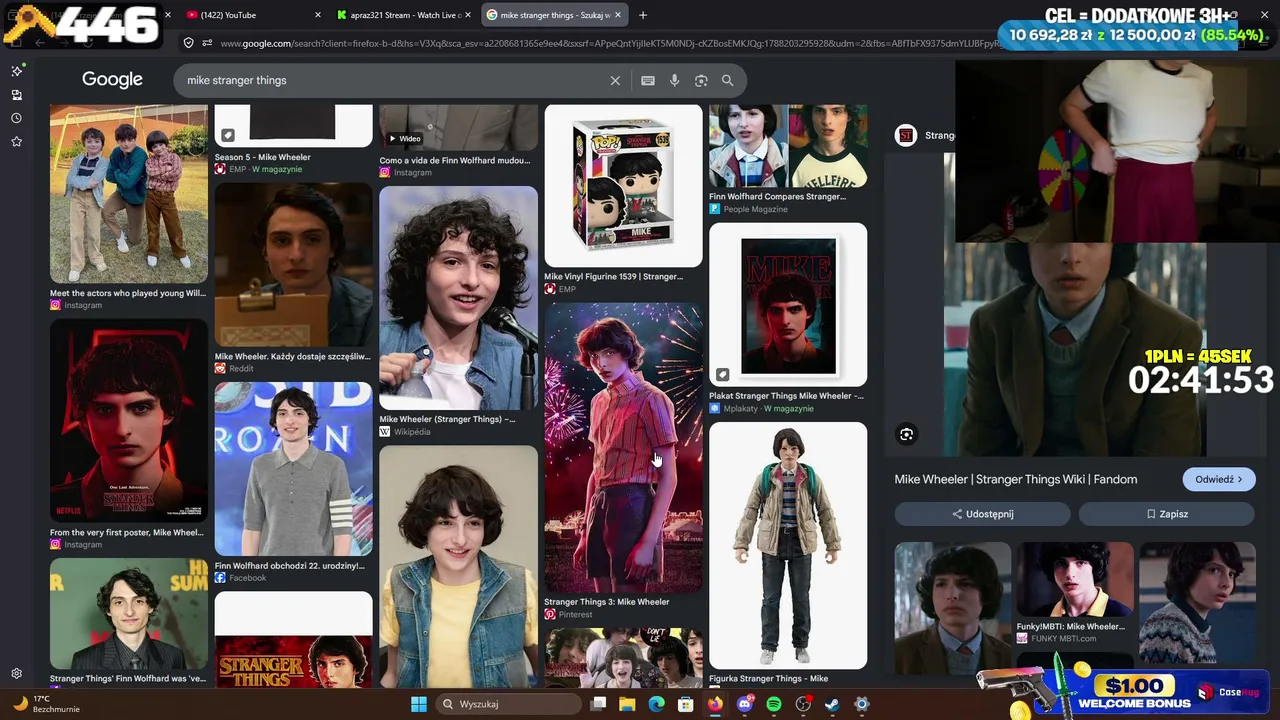Click the Zapisz save button
Viewport: 1280px width, 720px height.
(1167, 514)
